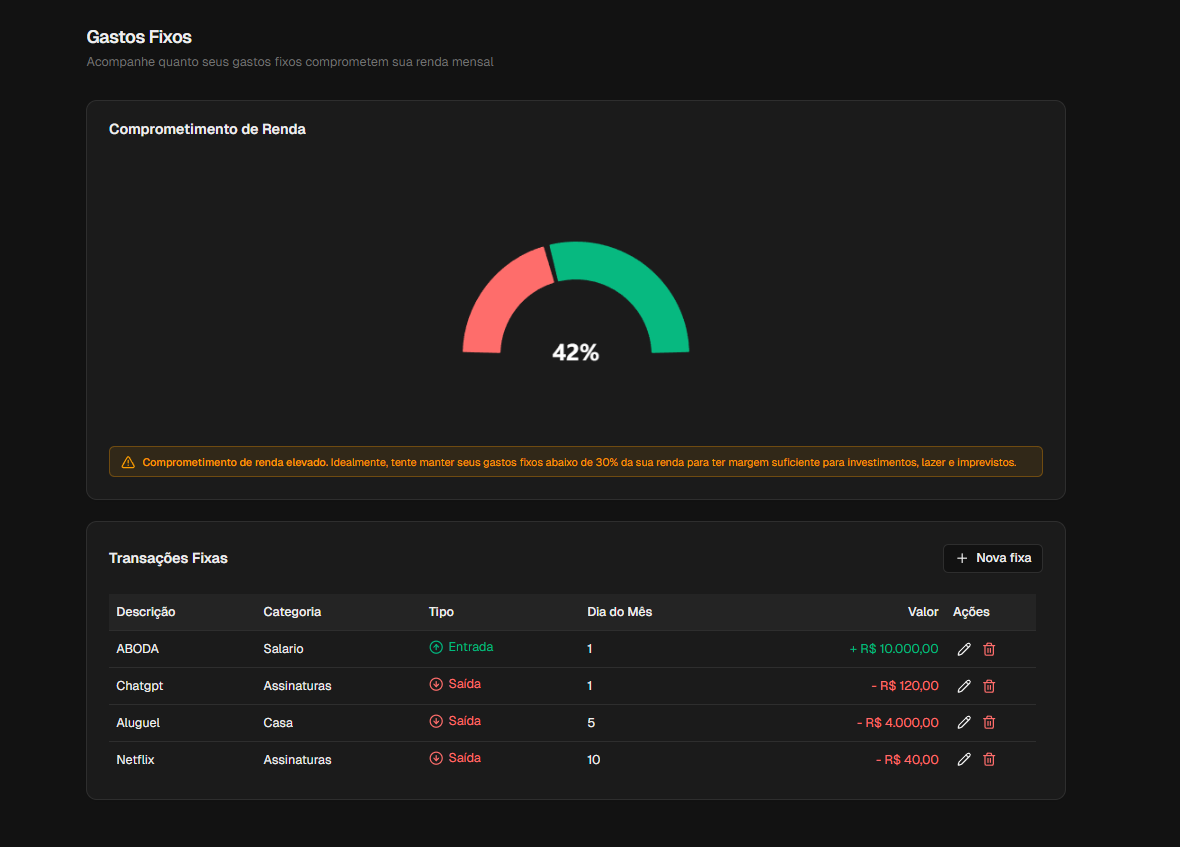1180x847 pixels.
Task: Remove the Chatgpt subscription with trash icon
Action: click(x=989, y=686)
